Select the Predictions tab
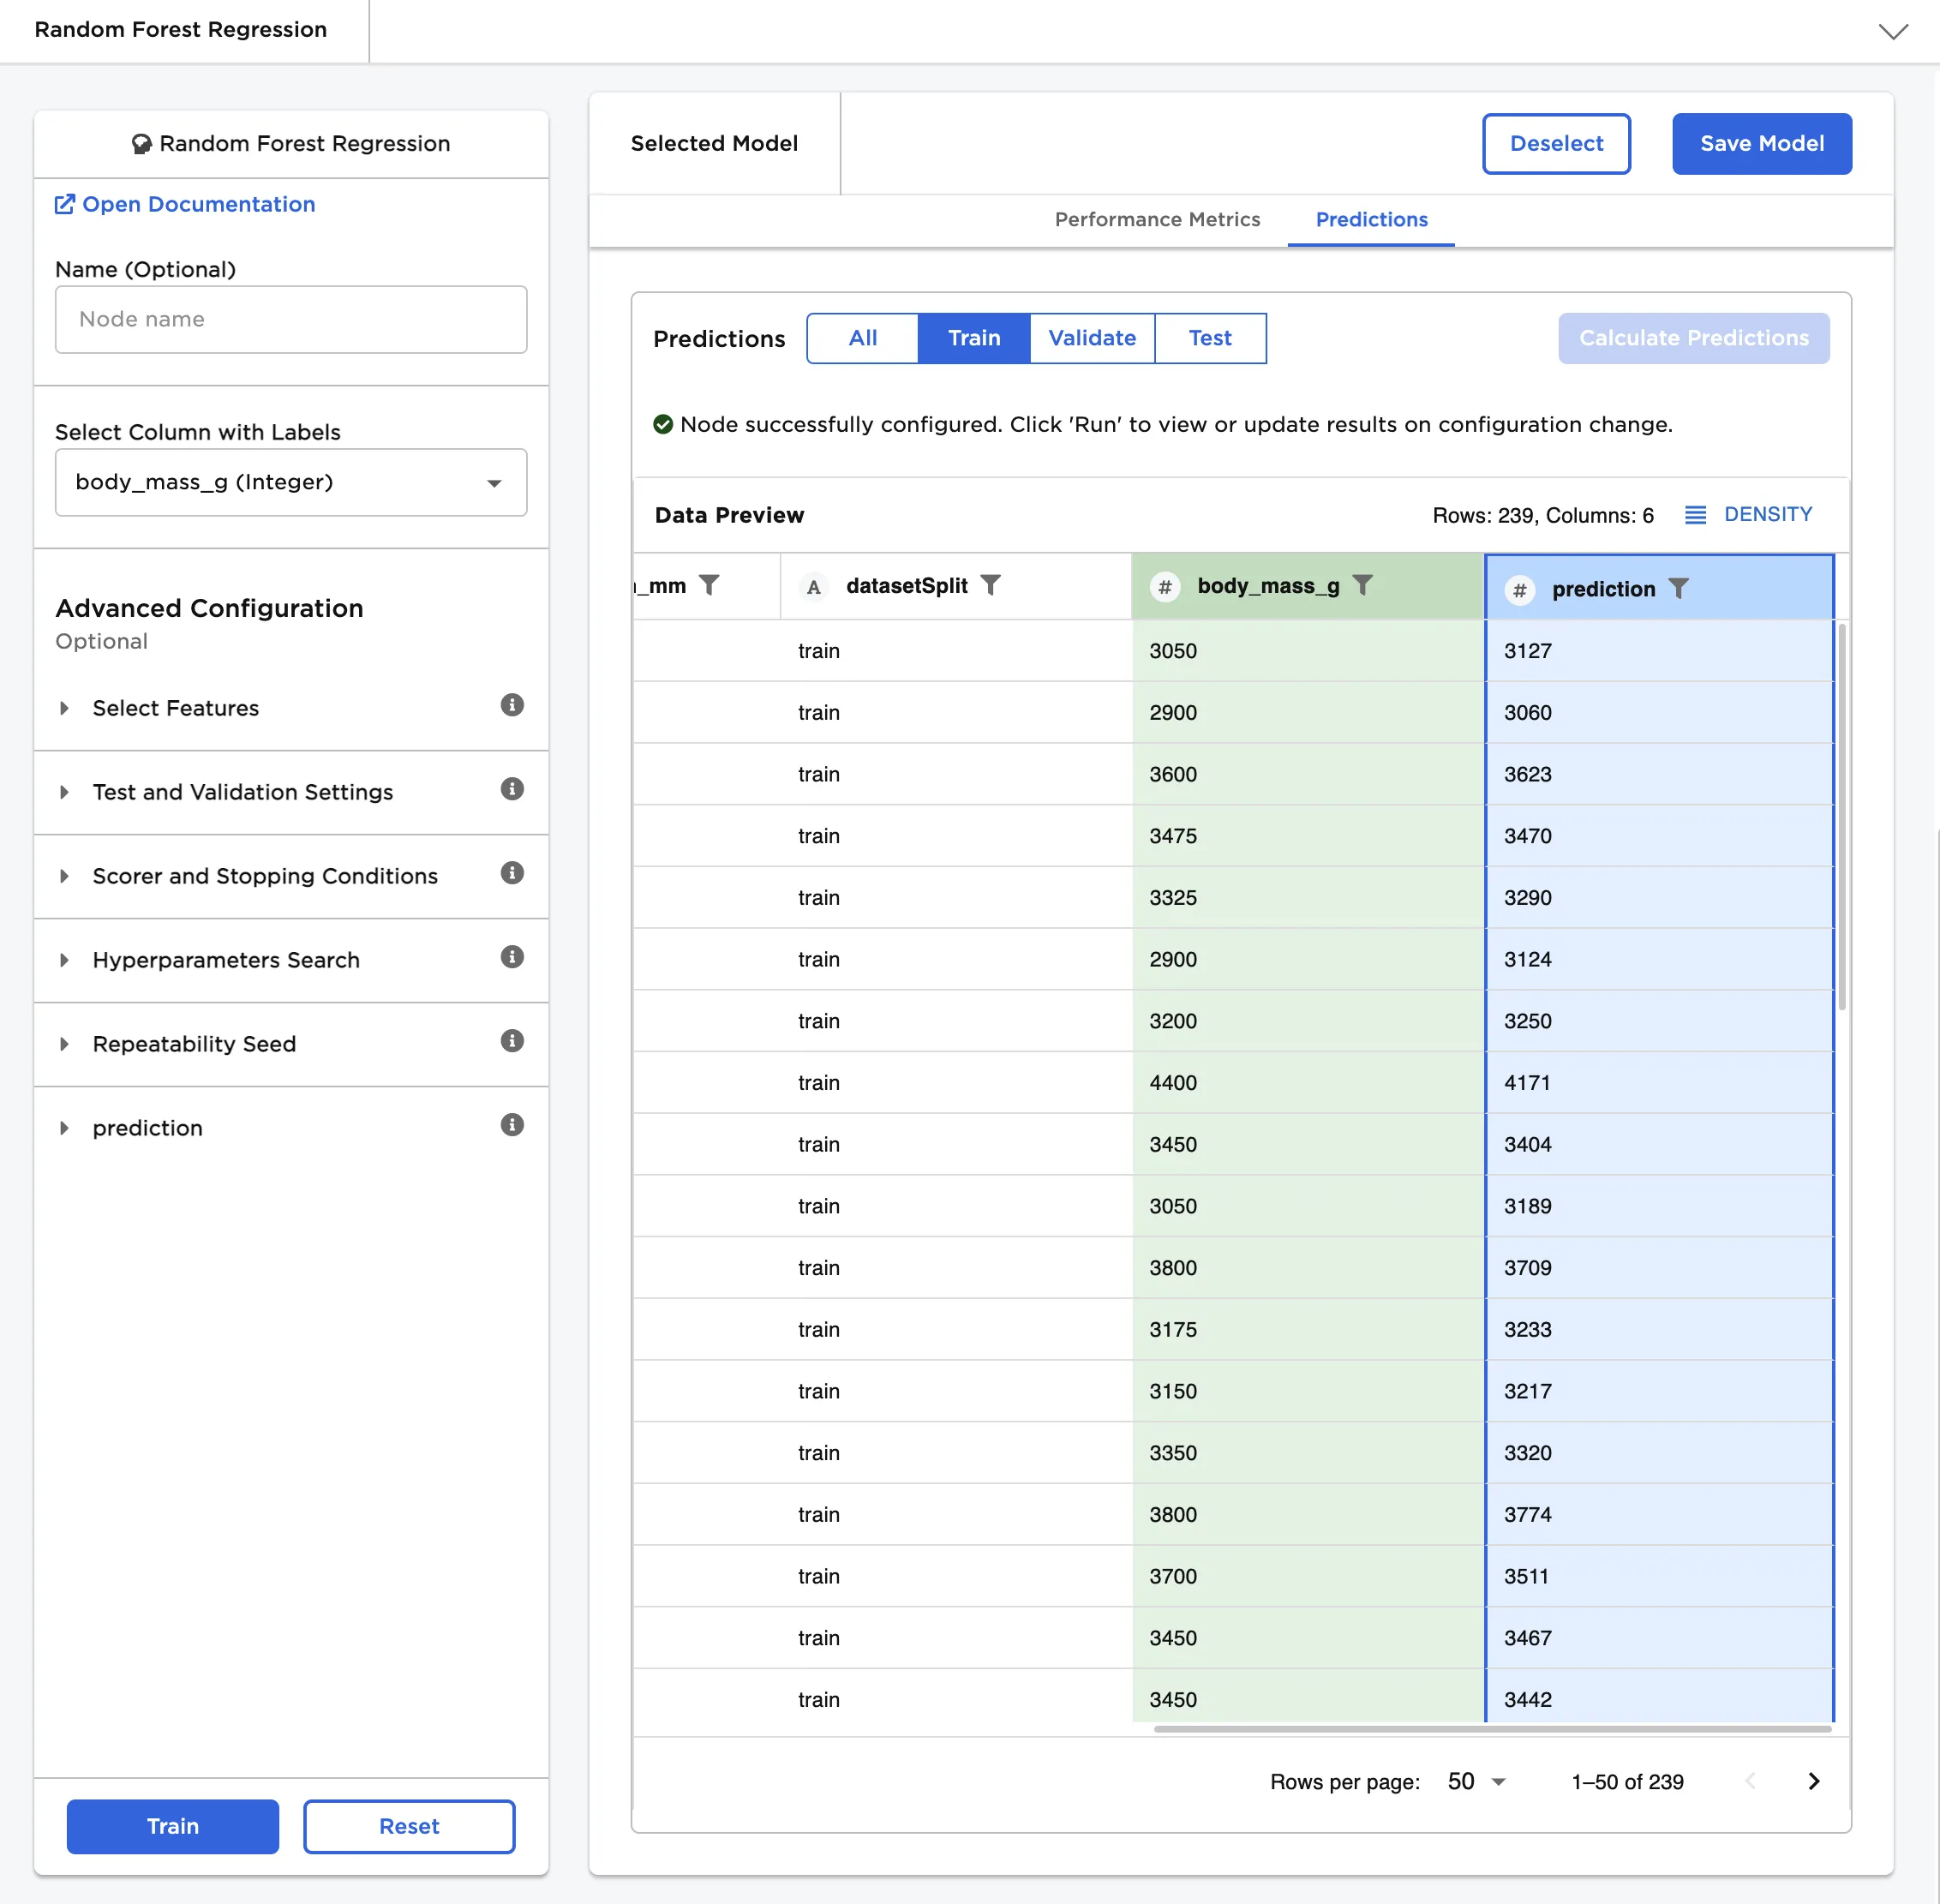Image resolution: width=1940 pixels, height=1904 pixels. (x=1370, y=219)
